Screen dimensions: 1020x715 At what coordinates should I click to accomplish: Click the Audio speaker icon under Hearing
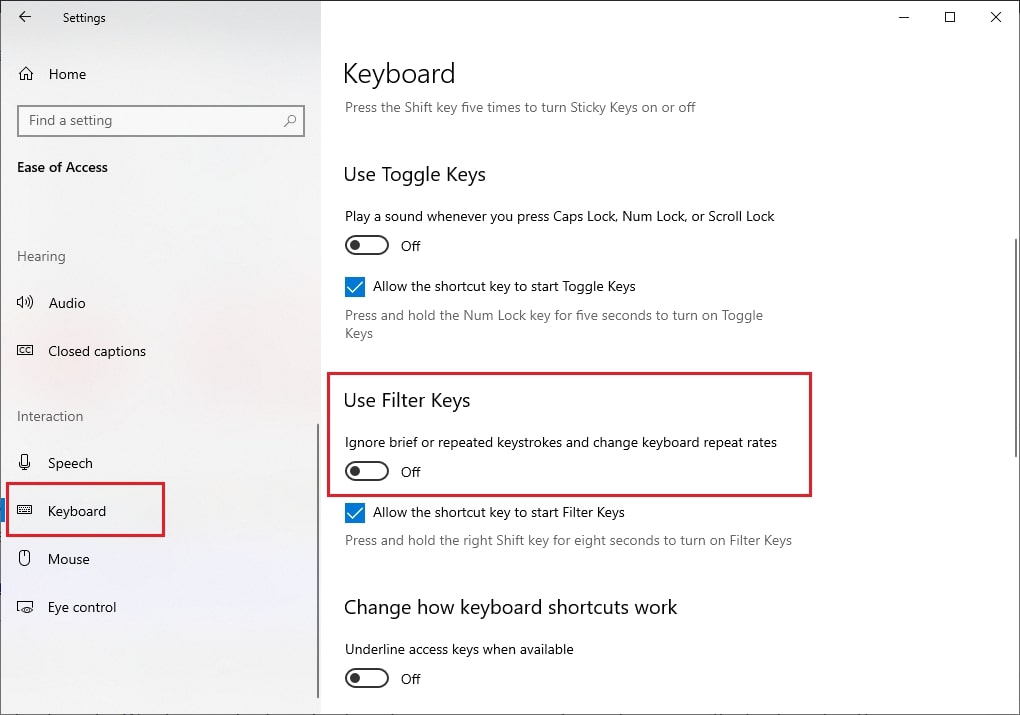tap(24, 303)
